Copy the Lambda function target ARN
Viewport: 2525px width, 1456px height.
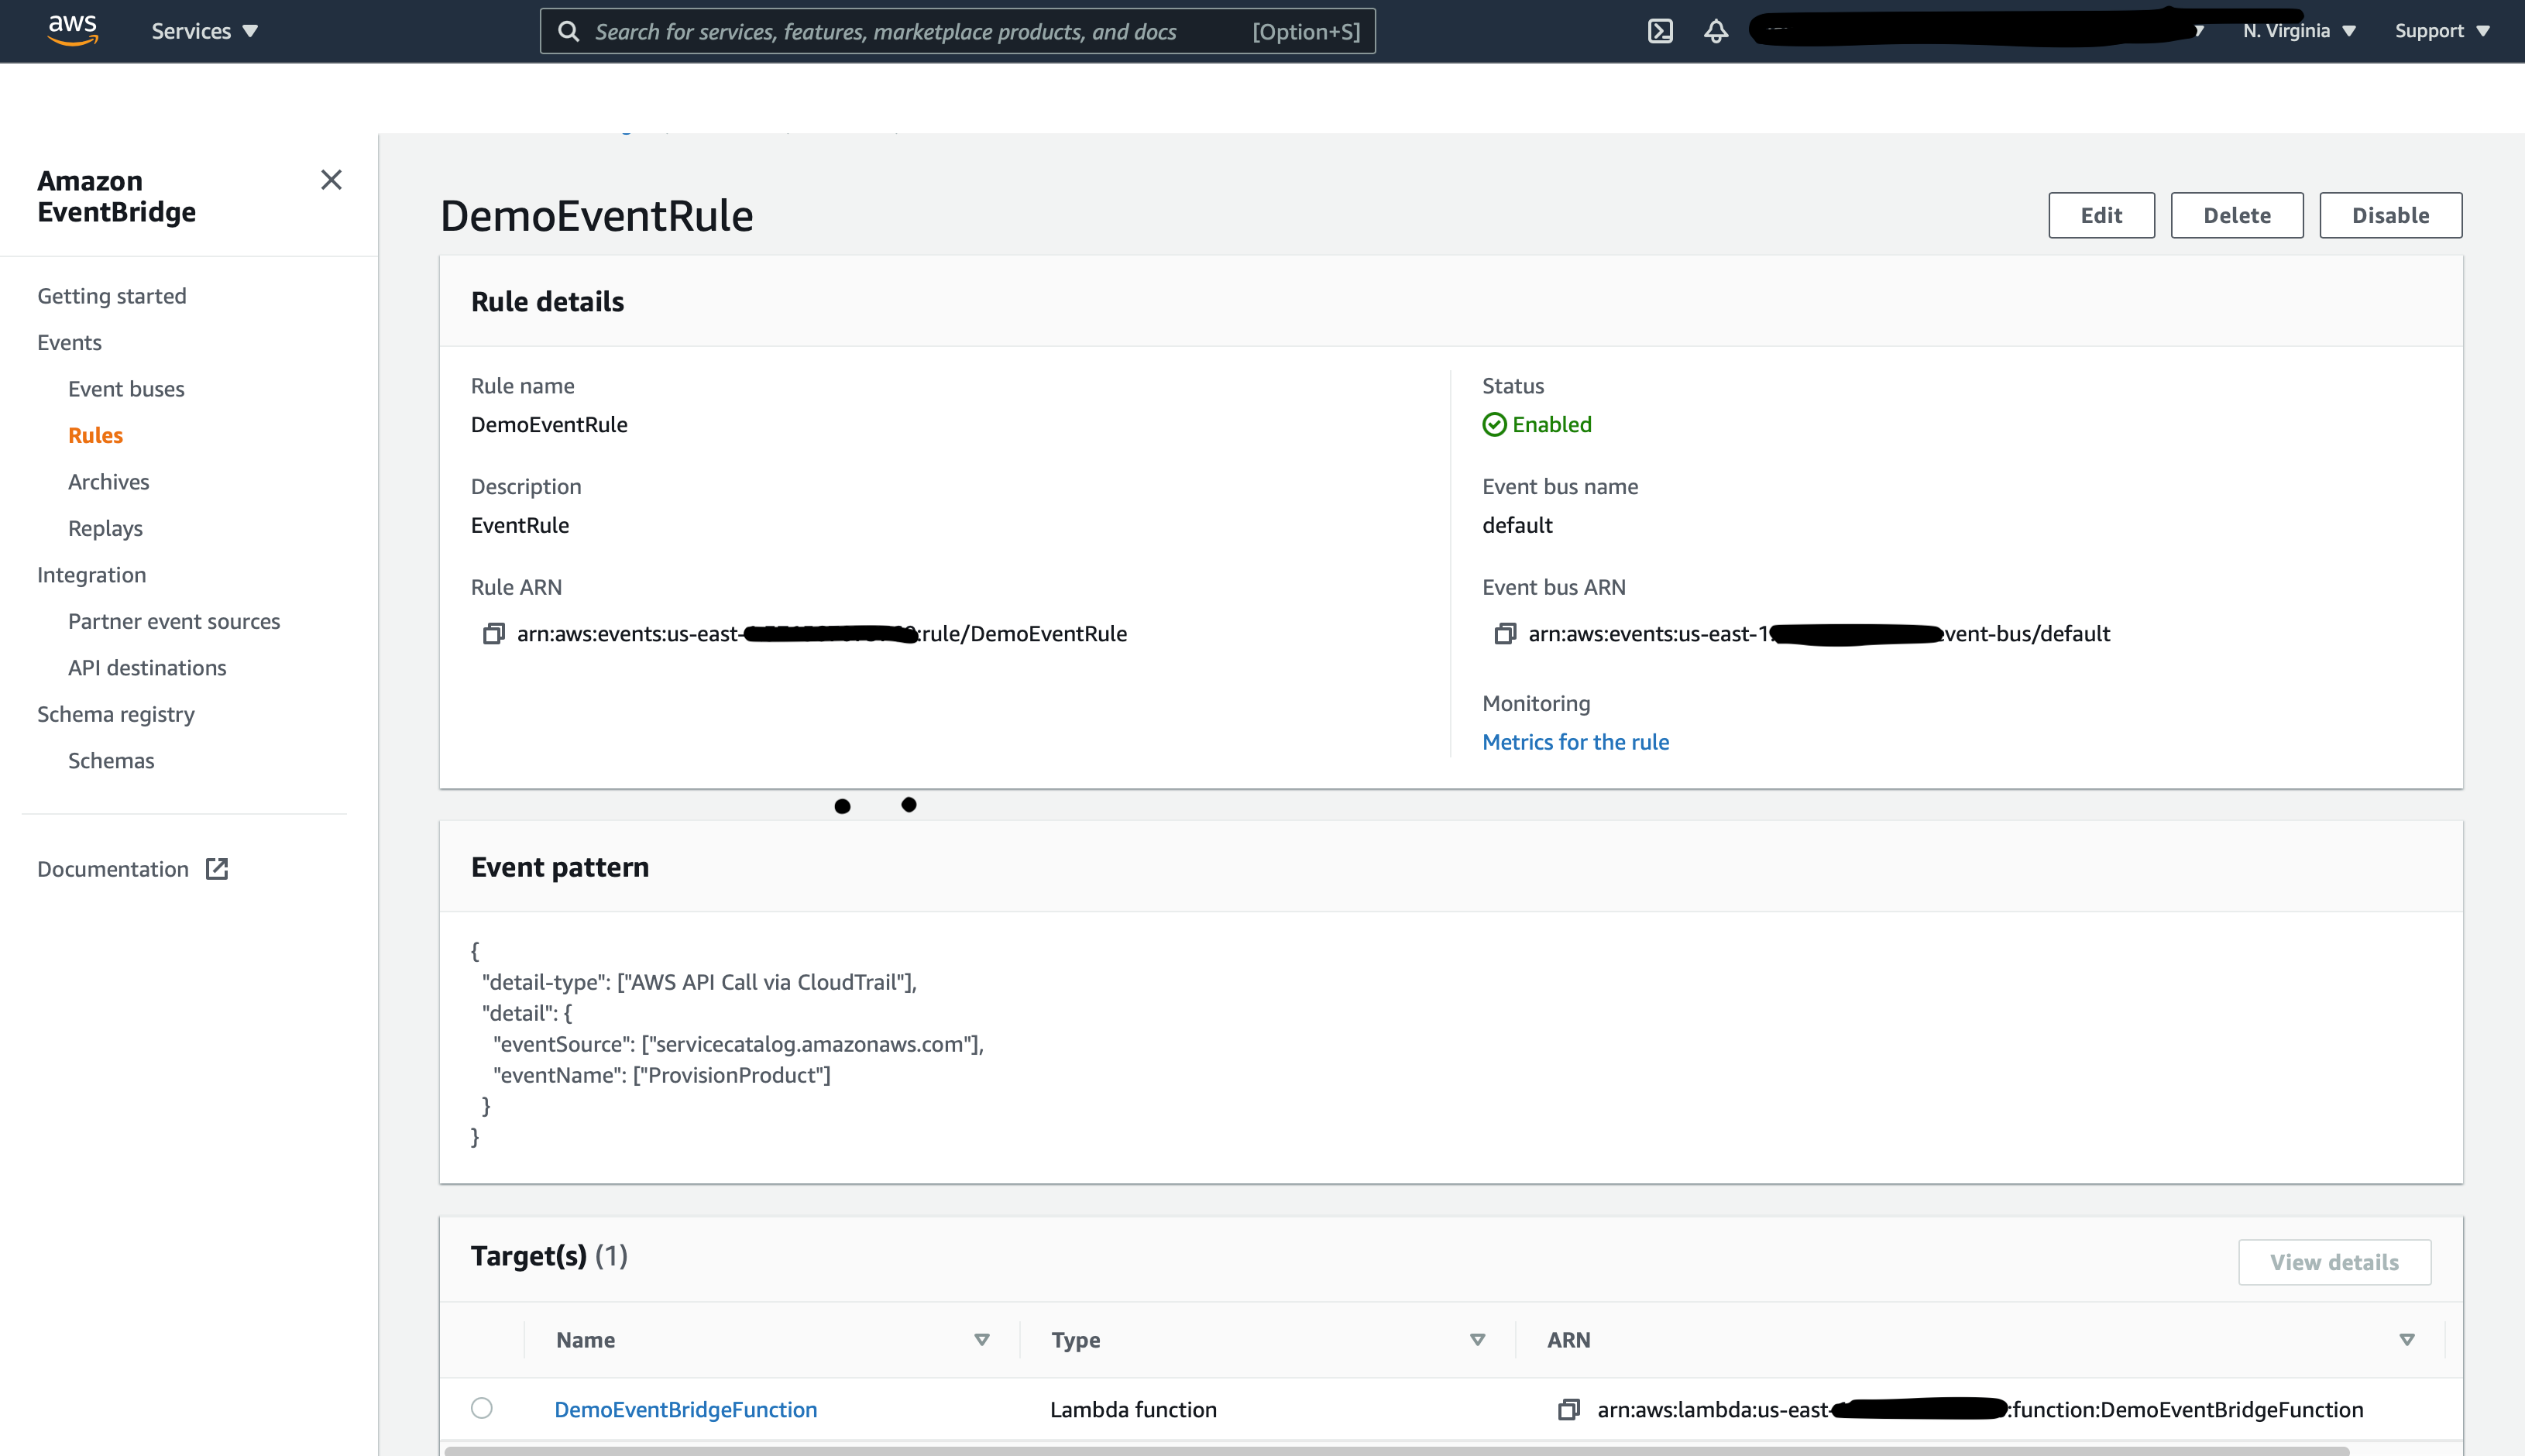coord(1569,1410)
